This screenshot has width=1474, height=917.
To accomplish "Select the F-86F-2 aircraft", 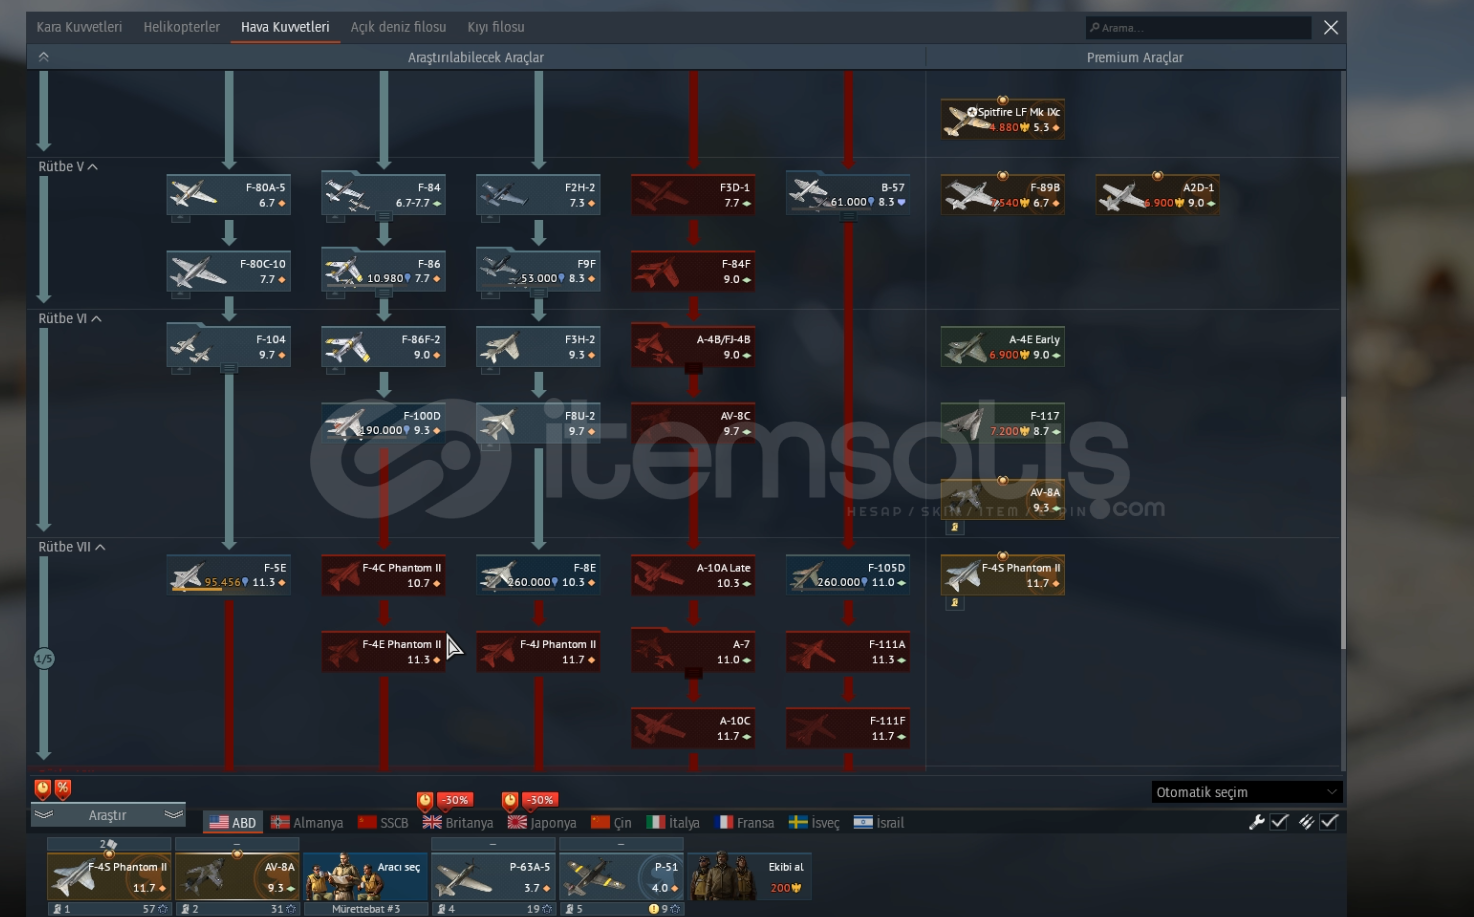I will click(x=384, y=347).
